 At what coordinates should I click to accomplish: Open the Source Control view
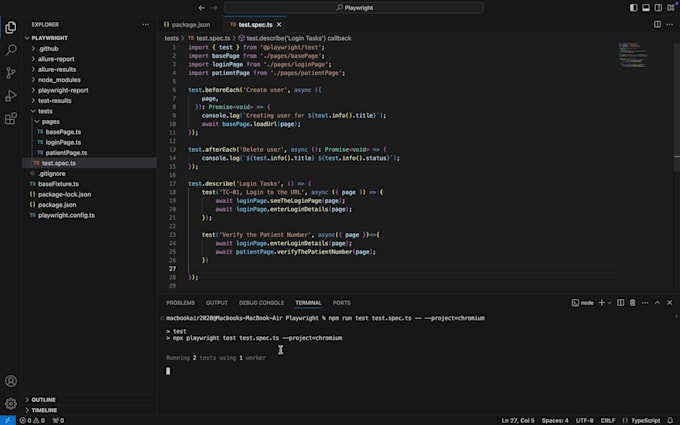tap(11, 73)
